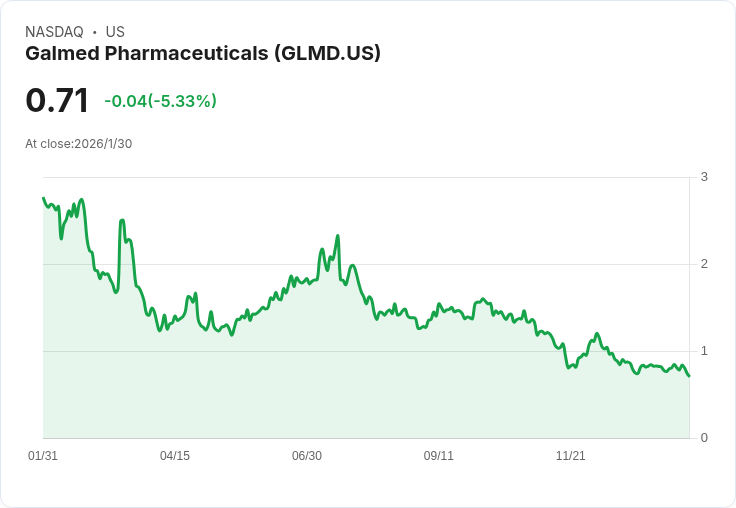Click the US market label

coord(115,32)
